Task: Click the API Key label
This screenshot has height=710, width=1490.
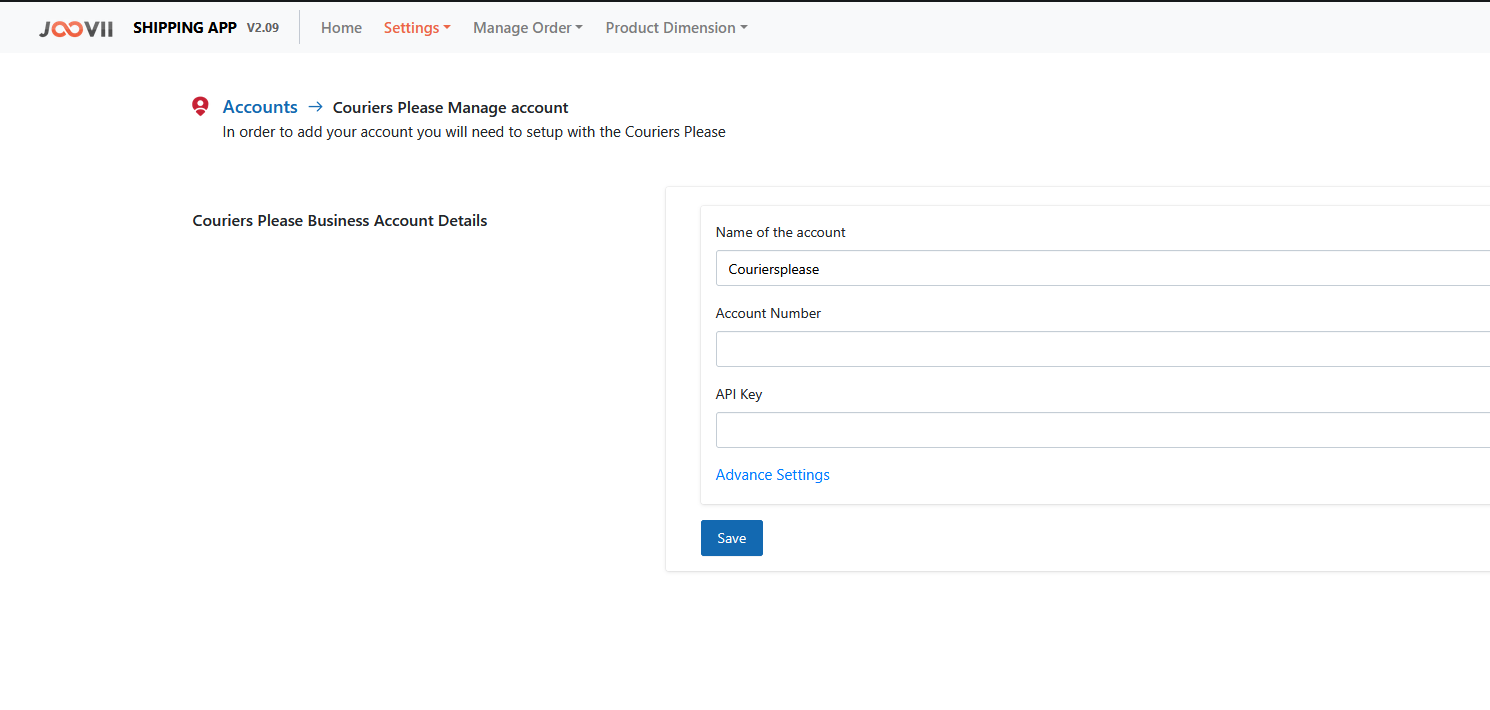Action: (x=739, y=394)
